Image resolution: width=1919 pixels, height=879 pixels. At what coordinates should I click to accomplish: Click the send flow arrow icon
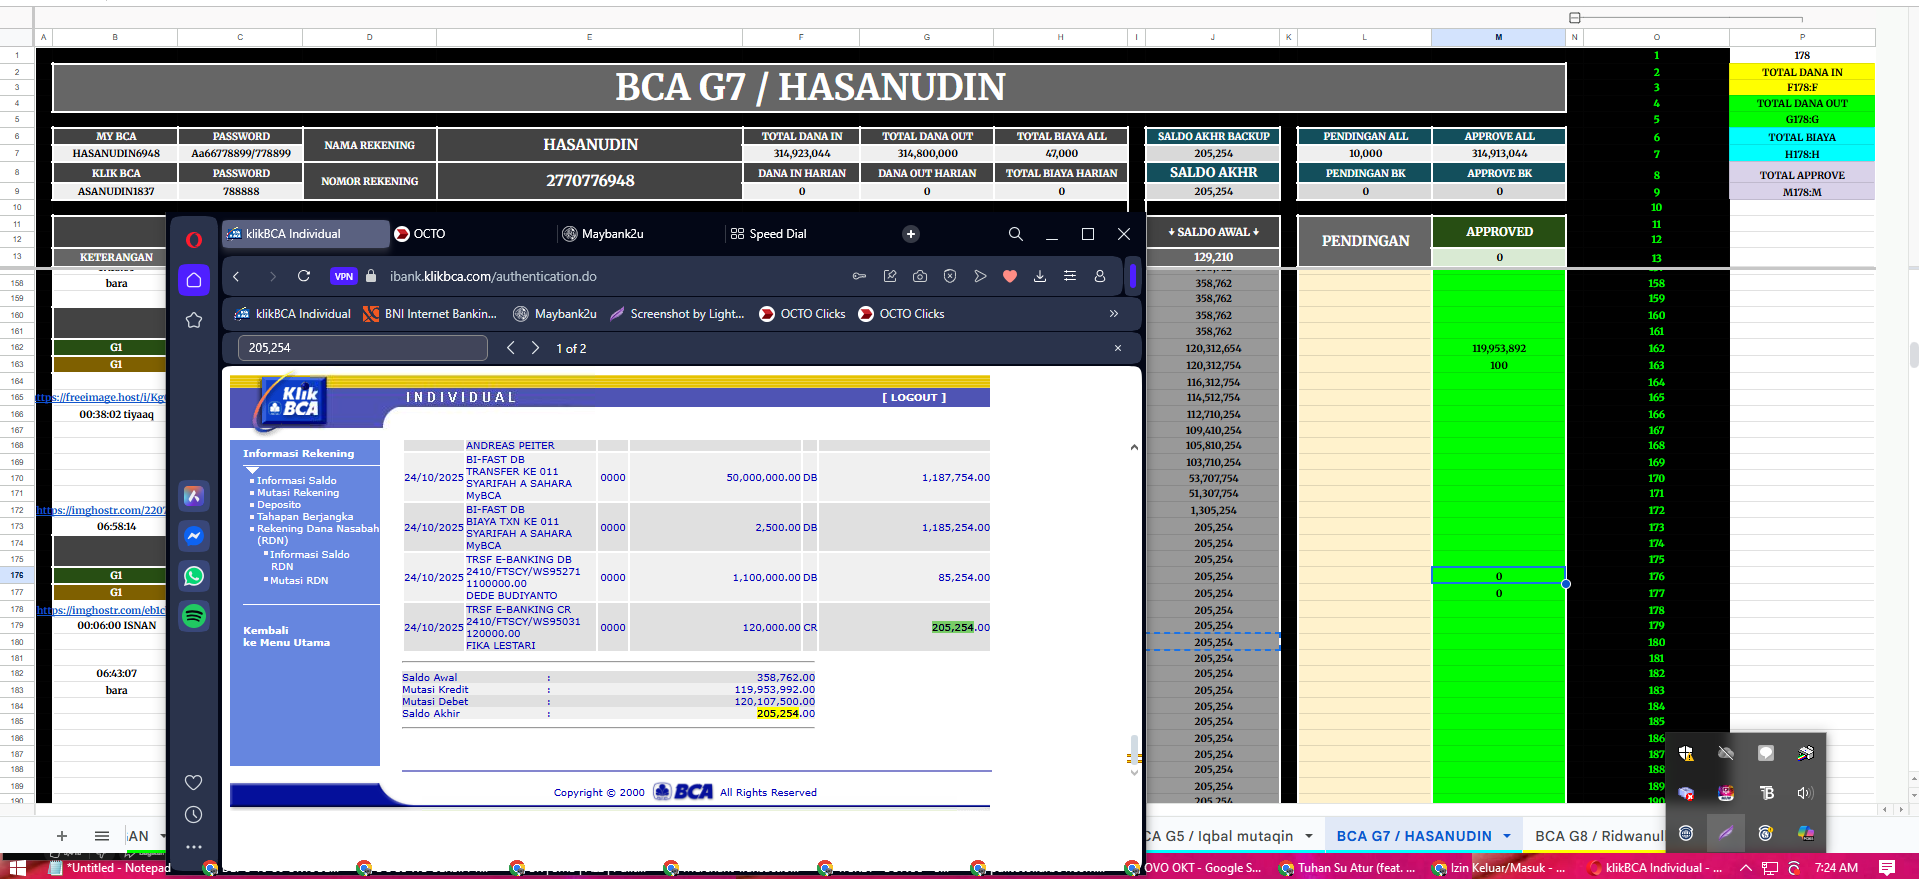pos(980,276)
